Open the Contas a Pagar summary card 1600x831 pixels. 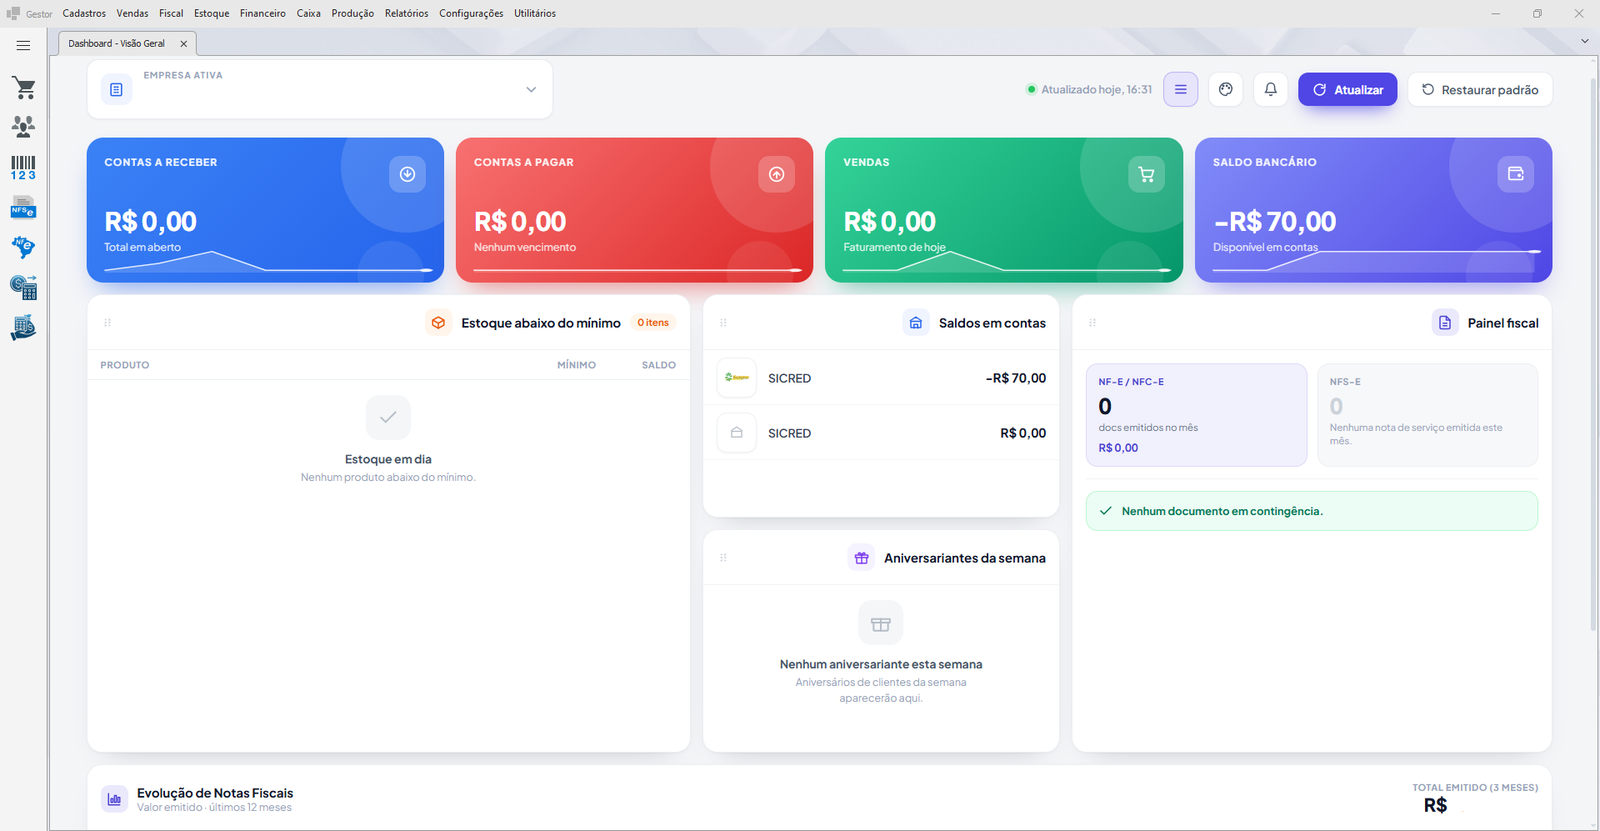pos(634,210)
